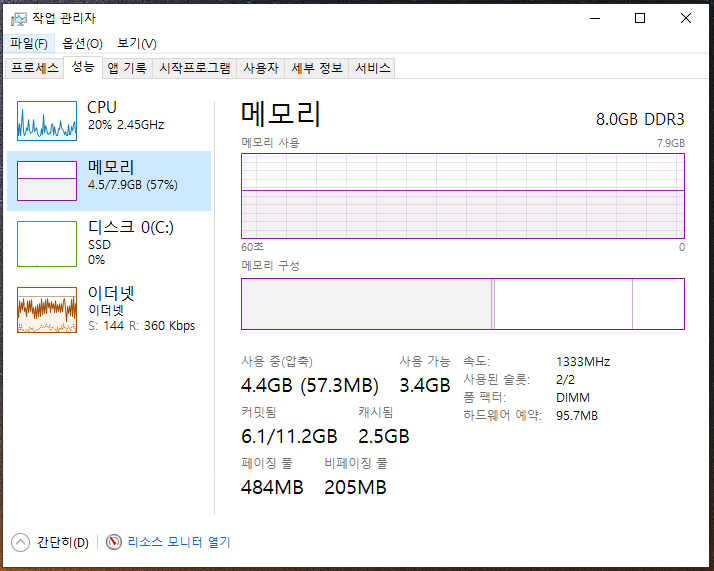Click the large 메모리 heading
714x571 pixels.
pos(281,113)
